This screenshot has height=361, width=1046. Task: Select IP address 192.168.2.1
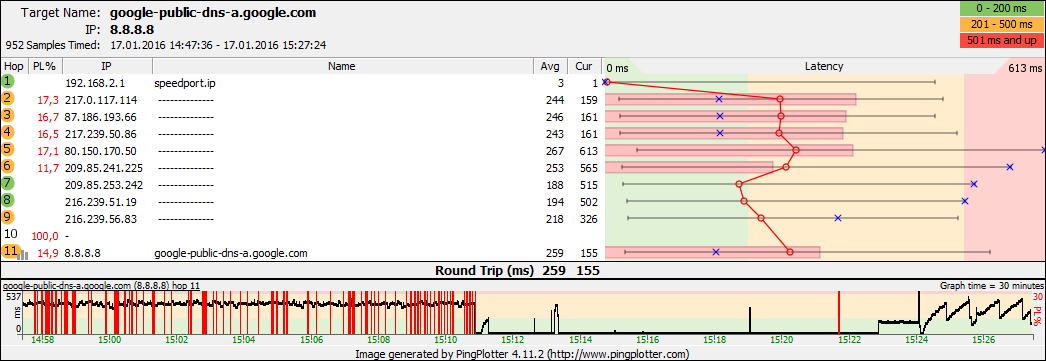95,83
